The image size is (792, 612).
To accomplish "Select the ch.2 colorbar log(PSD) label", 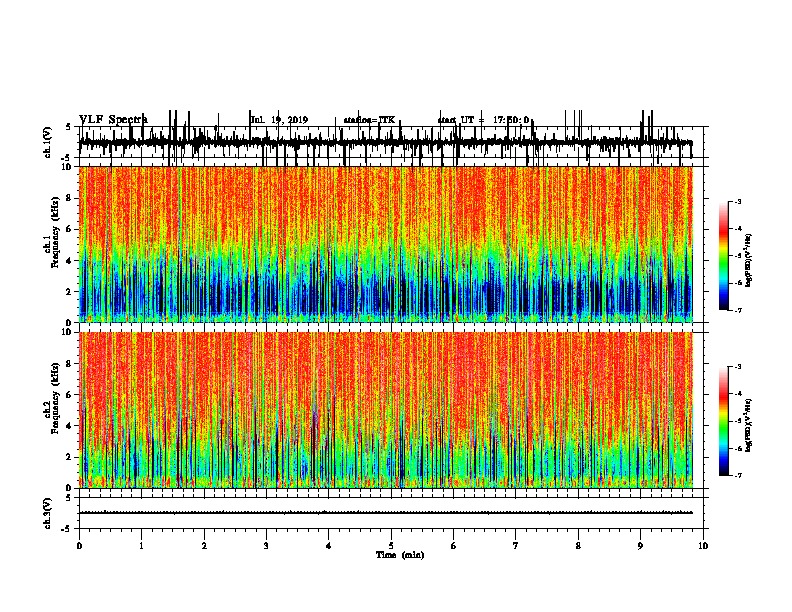I will [x=748, y=426].
